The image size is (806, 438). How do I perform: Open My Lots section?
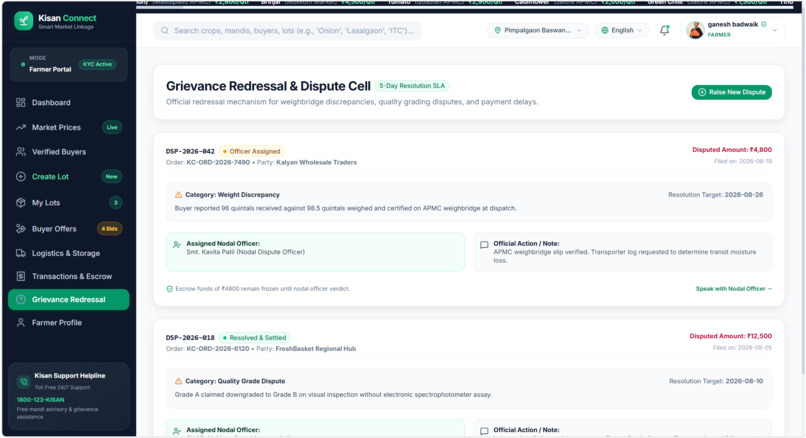68,203
